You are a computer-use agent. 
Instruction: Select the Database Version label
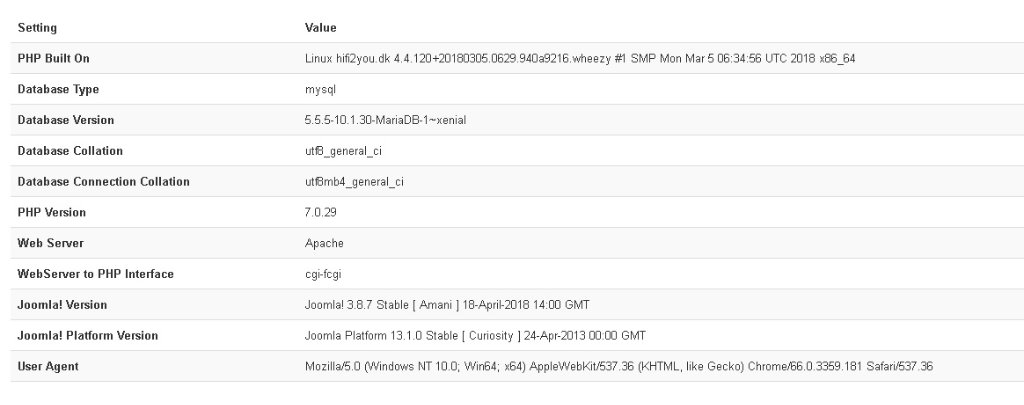(x=66, y=120)
